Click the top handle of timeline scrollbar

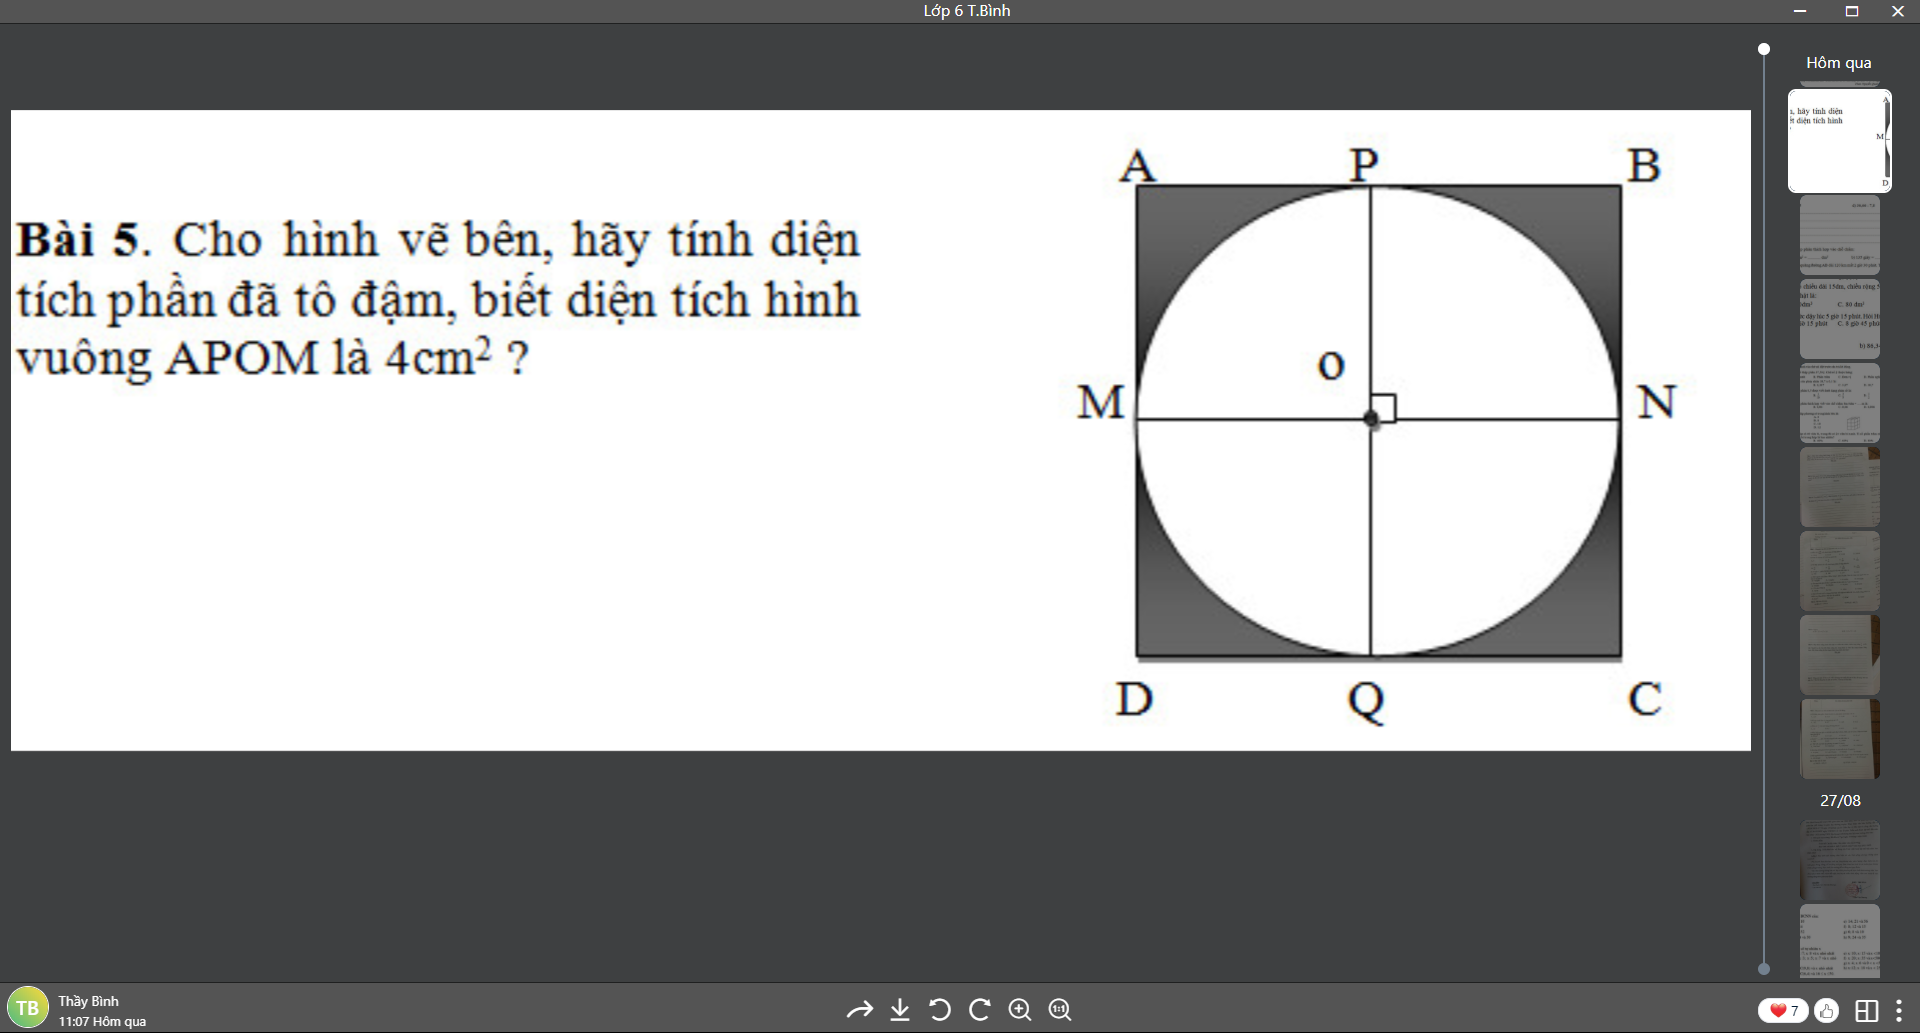1764,49
